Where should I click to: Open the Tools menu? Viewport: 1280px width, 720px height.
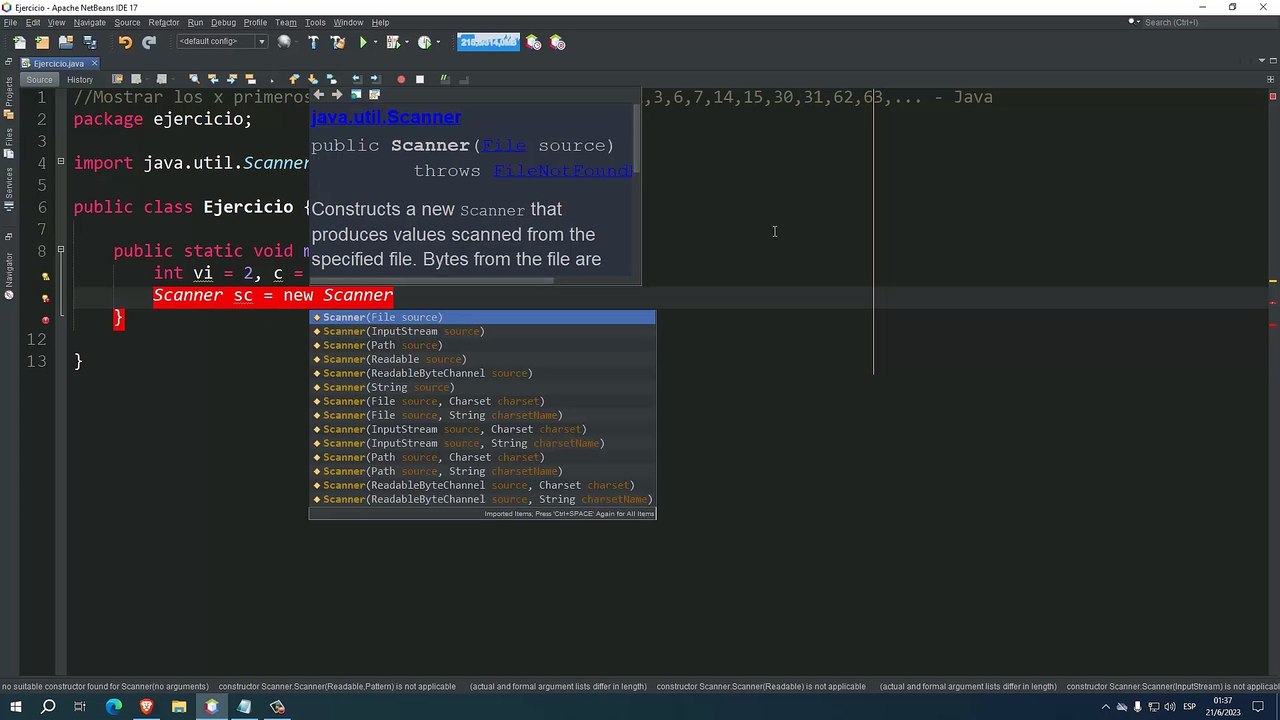(315, 22)
